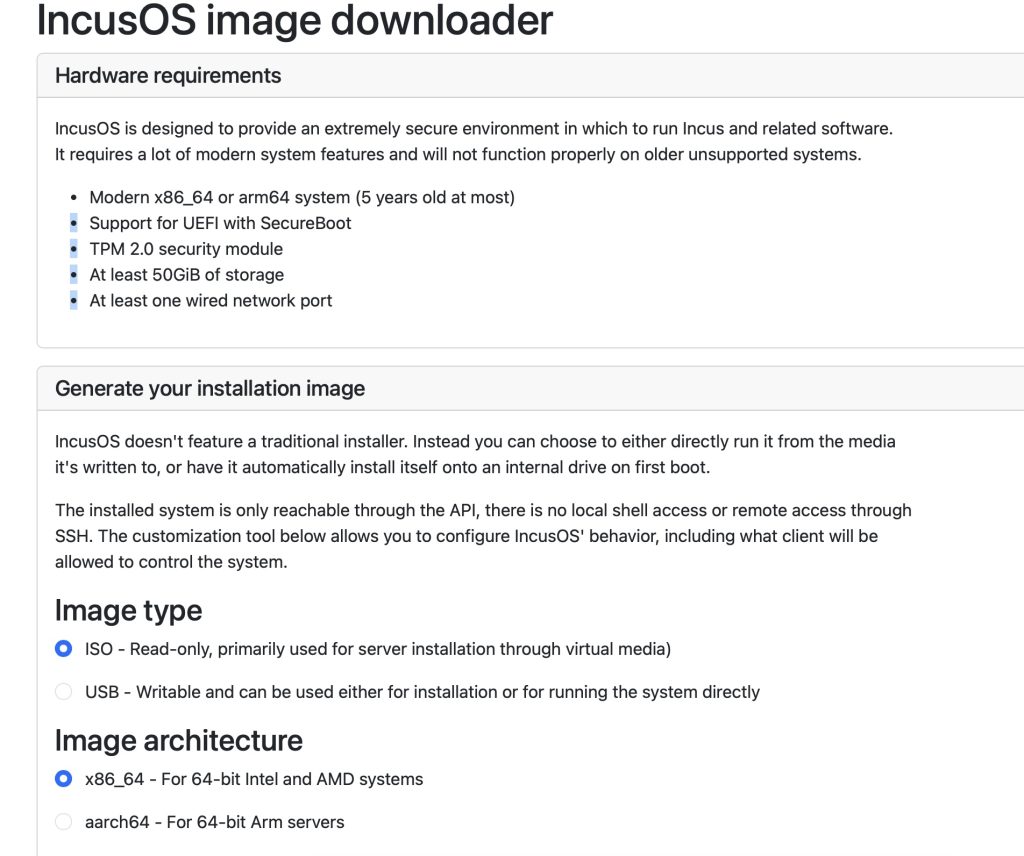Pick aarch64 for 64-bit Arm servers
1024x856 pixels.
(x=63, y=821)
